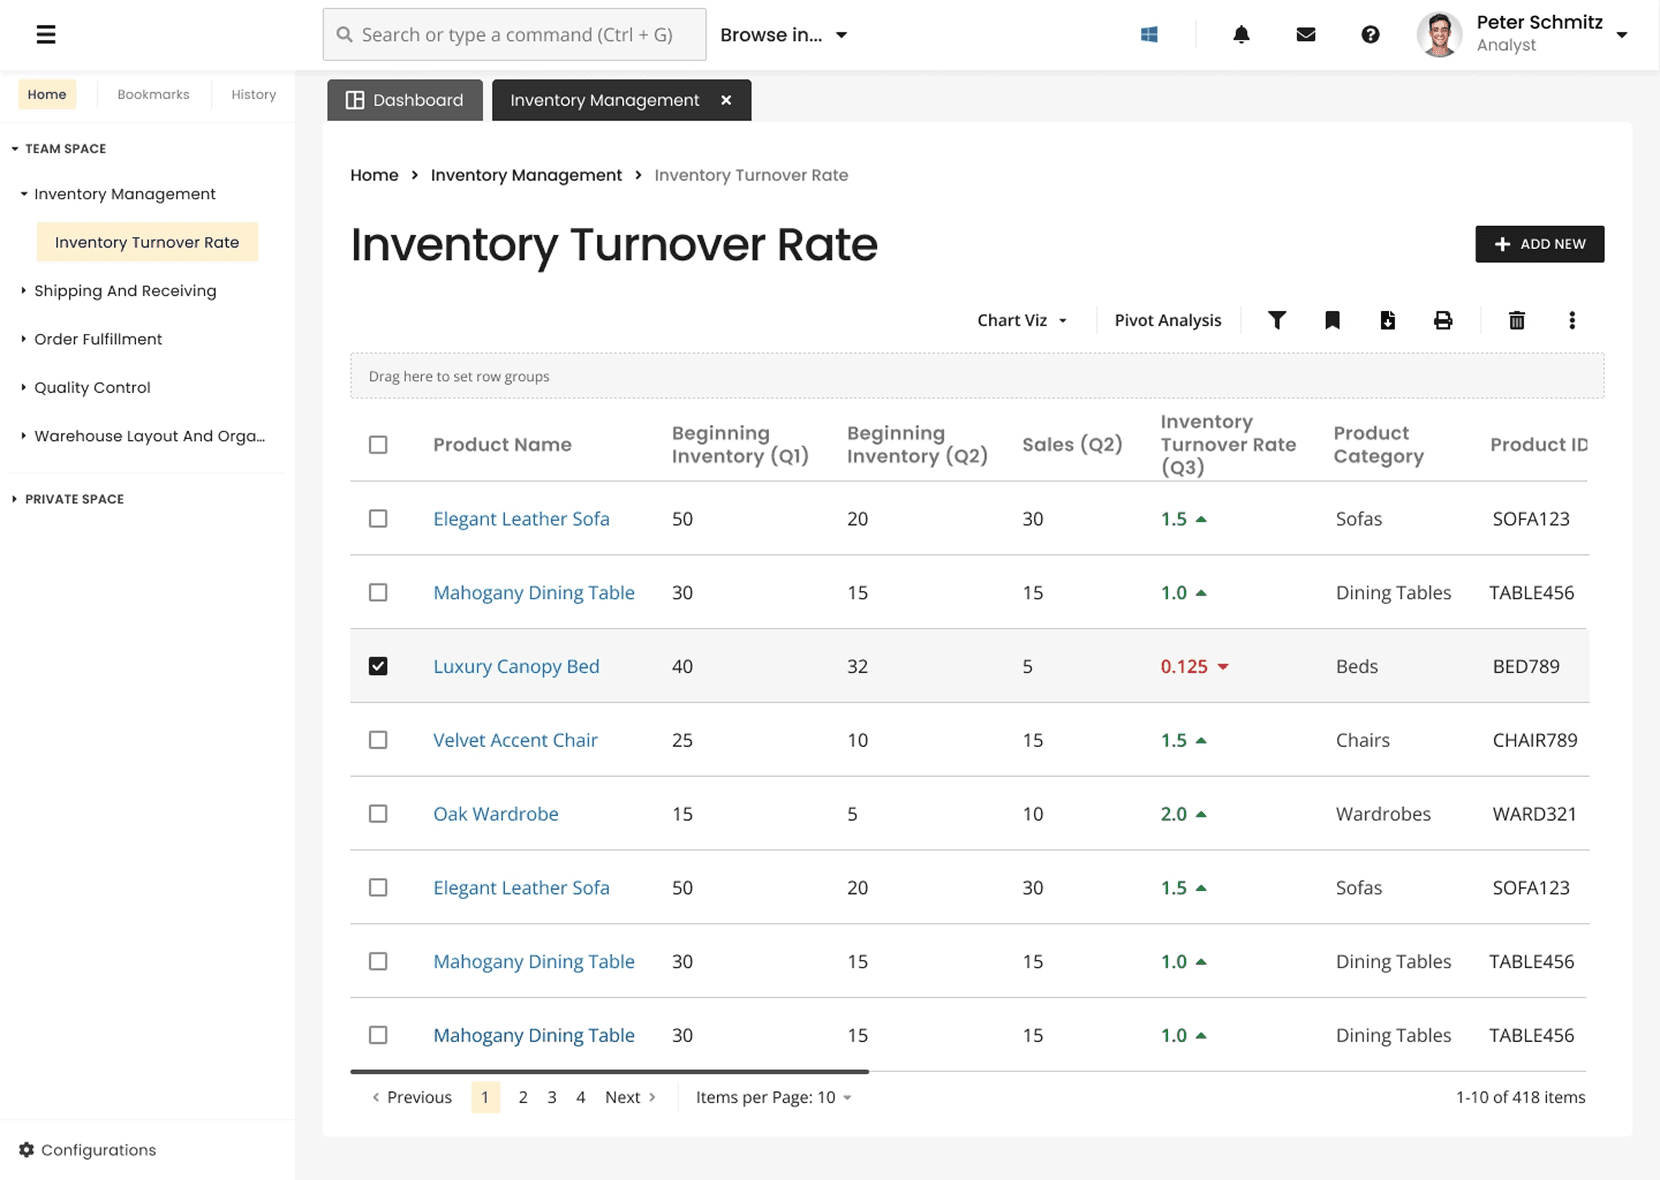Go to the Previous page

point(411,1097)
